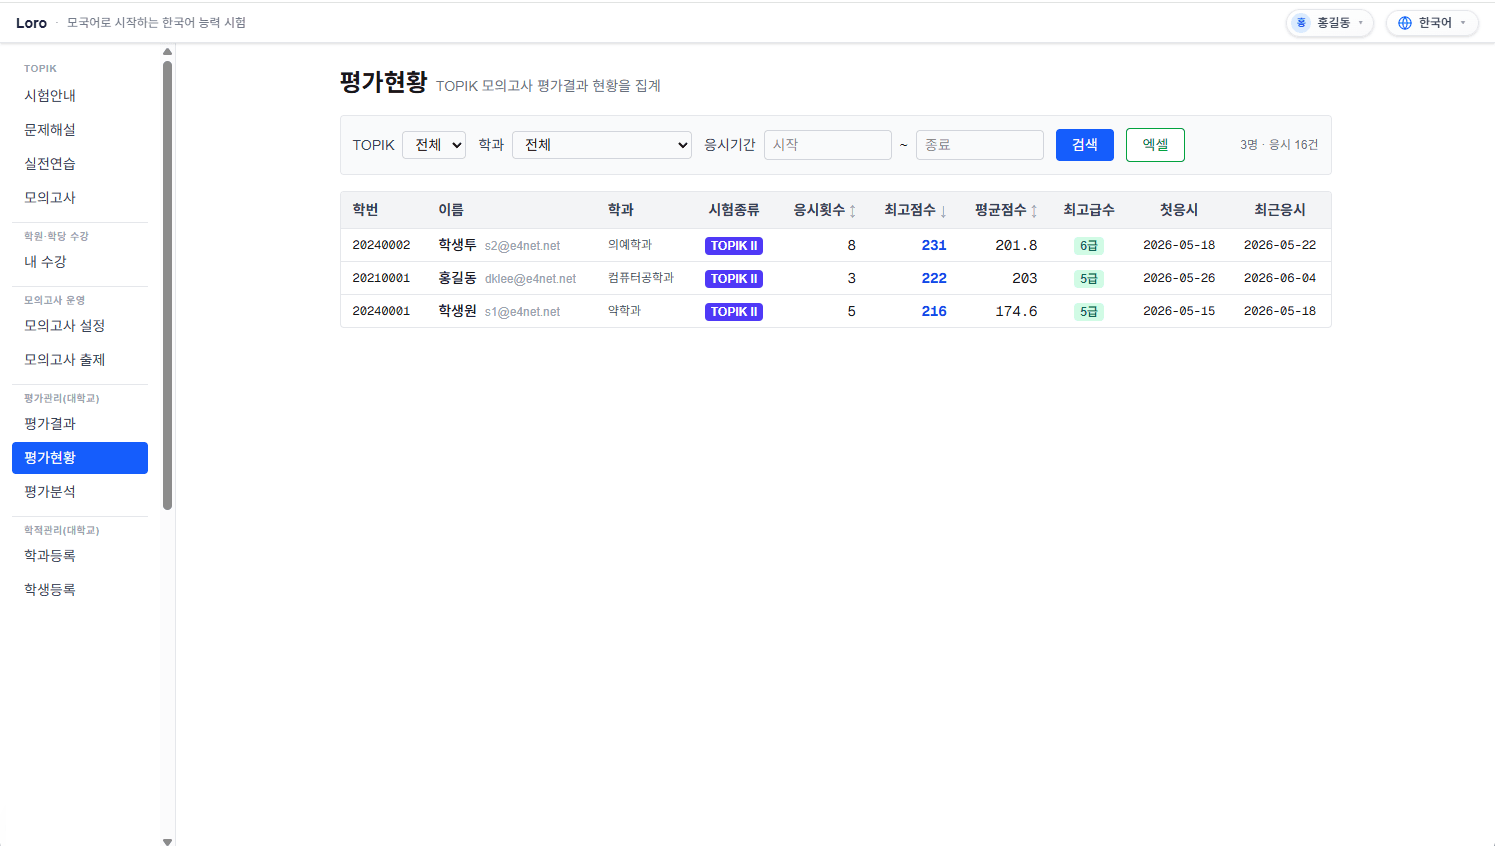Open 학생등록 sidebar item

[x=80, y=590]
